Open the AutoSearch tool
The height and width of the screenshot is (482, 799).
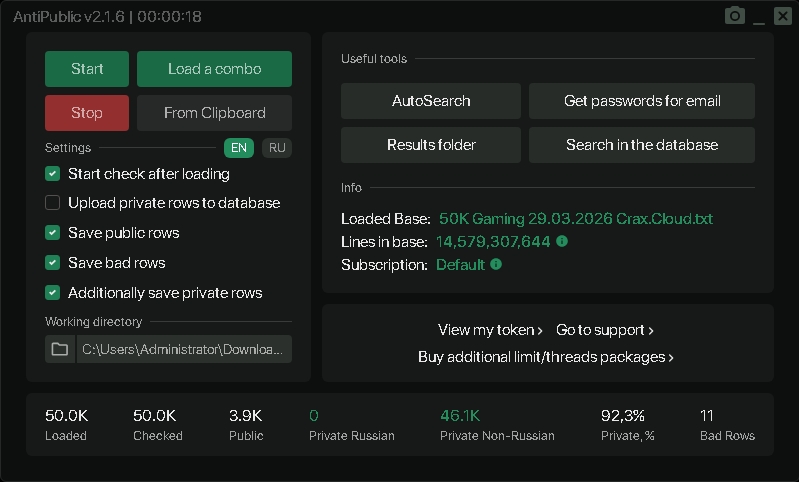[431, 101]
